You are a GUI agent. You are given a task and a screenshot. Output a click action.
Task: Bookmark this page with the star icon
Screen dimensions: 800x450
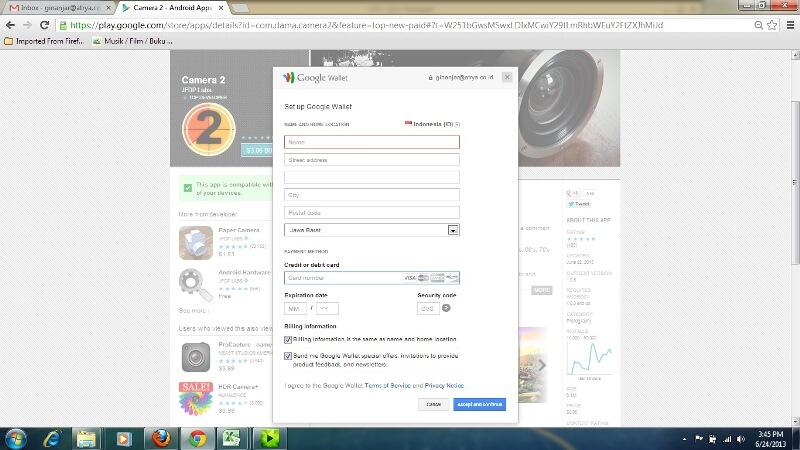click(x=772, y=25)
